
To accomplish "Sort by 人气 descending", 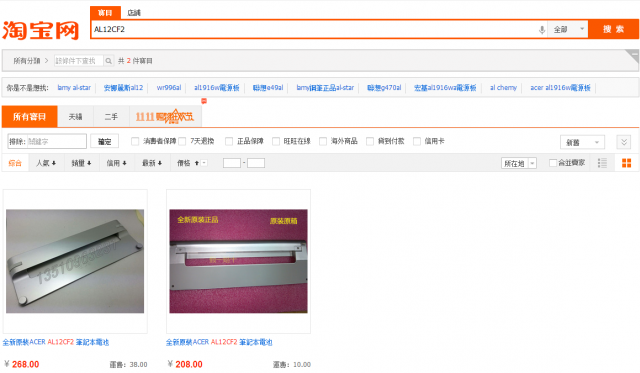I will tap(46, 163).
